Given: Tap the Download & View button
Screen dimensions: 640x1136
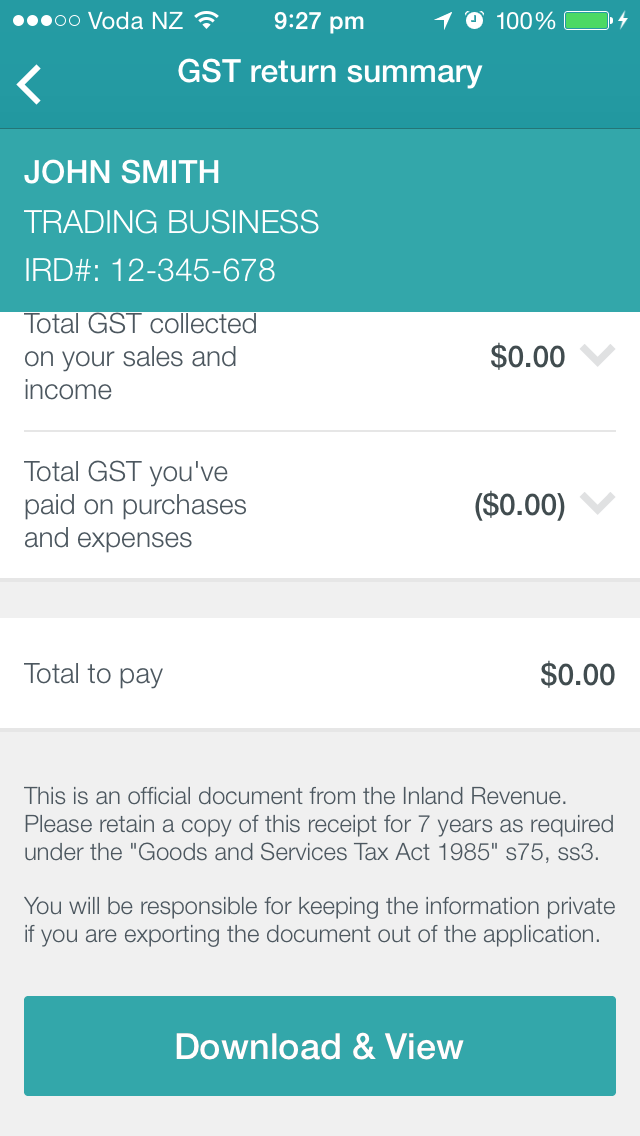Looking at the screenshot, I should tap(320, 1046).
